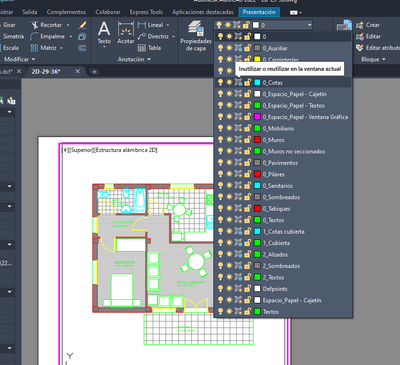Screen dimensions: 400x365
Task: Click red color swatch of 0_Pilares
Action: 257,174
